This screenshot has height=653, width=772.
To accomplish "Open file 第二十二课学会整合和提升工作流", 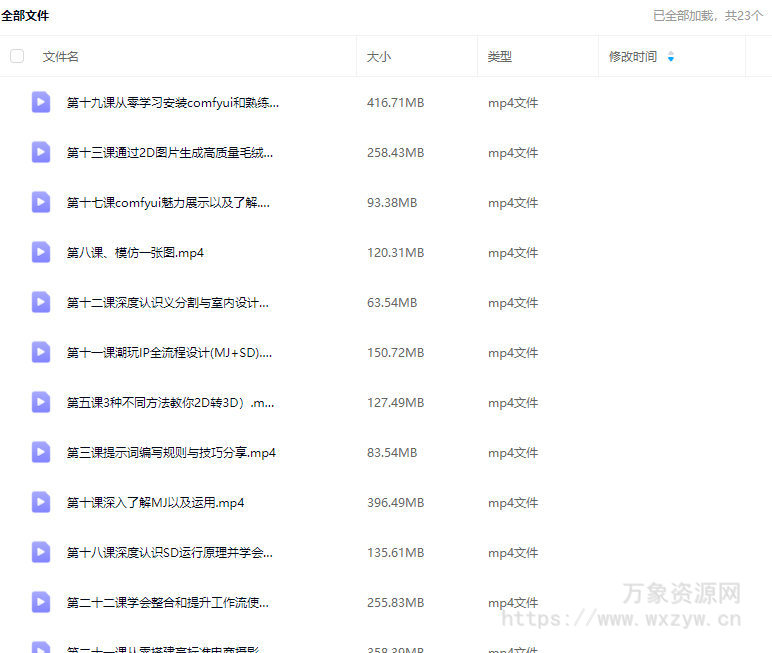I will click(x=168, y=603).
